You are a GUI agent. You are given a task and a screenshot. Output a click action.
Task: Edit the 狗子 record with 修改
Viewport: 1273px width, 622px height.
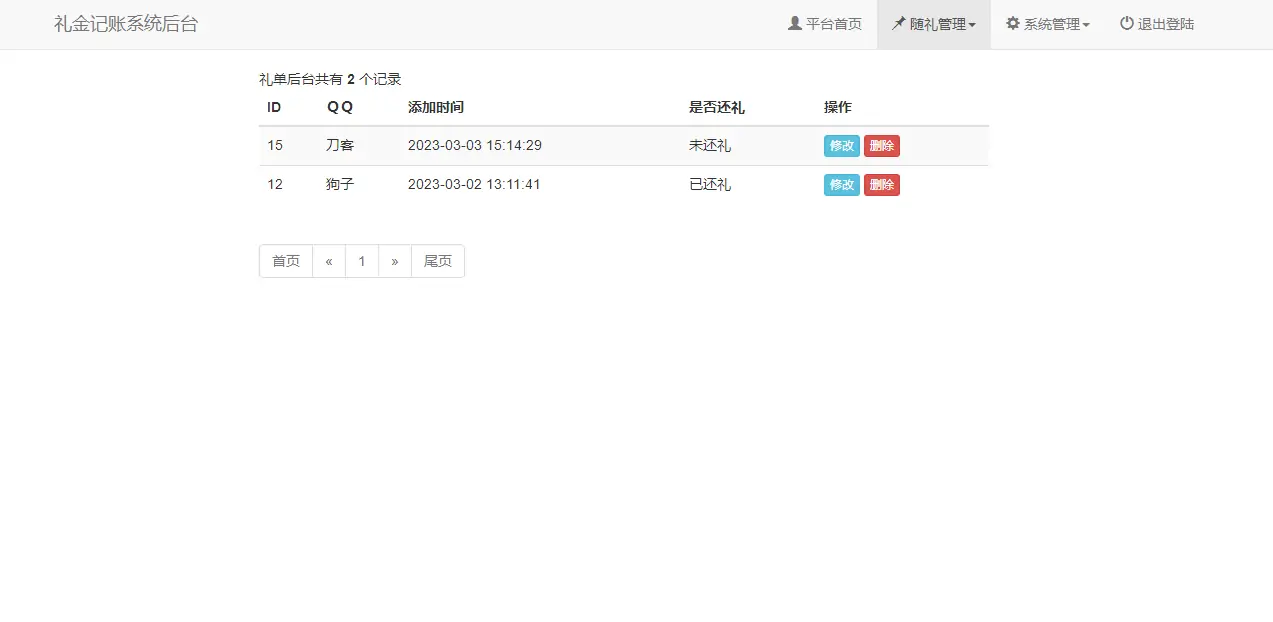(x=841, y=185)
